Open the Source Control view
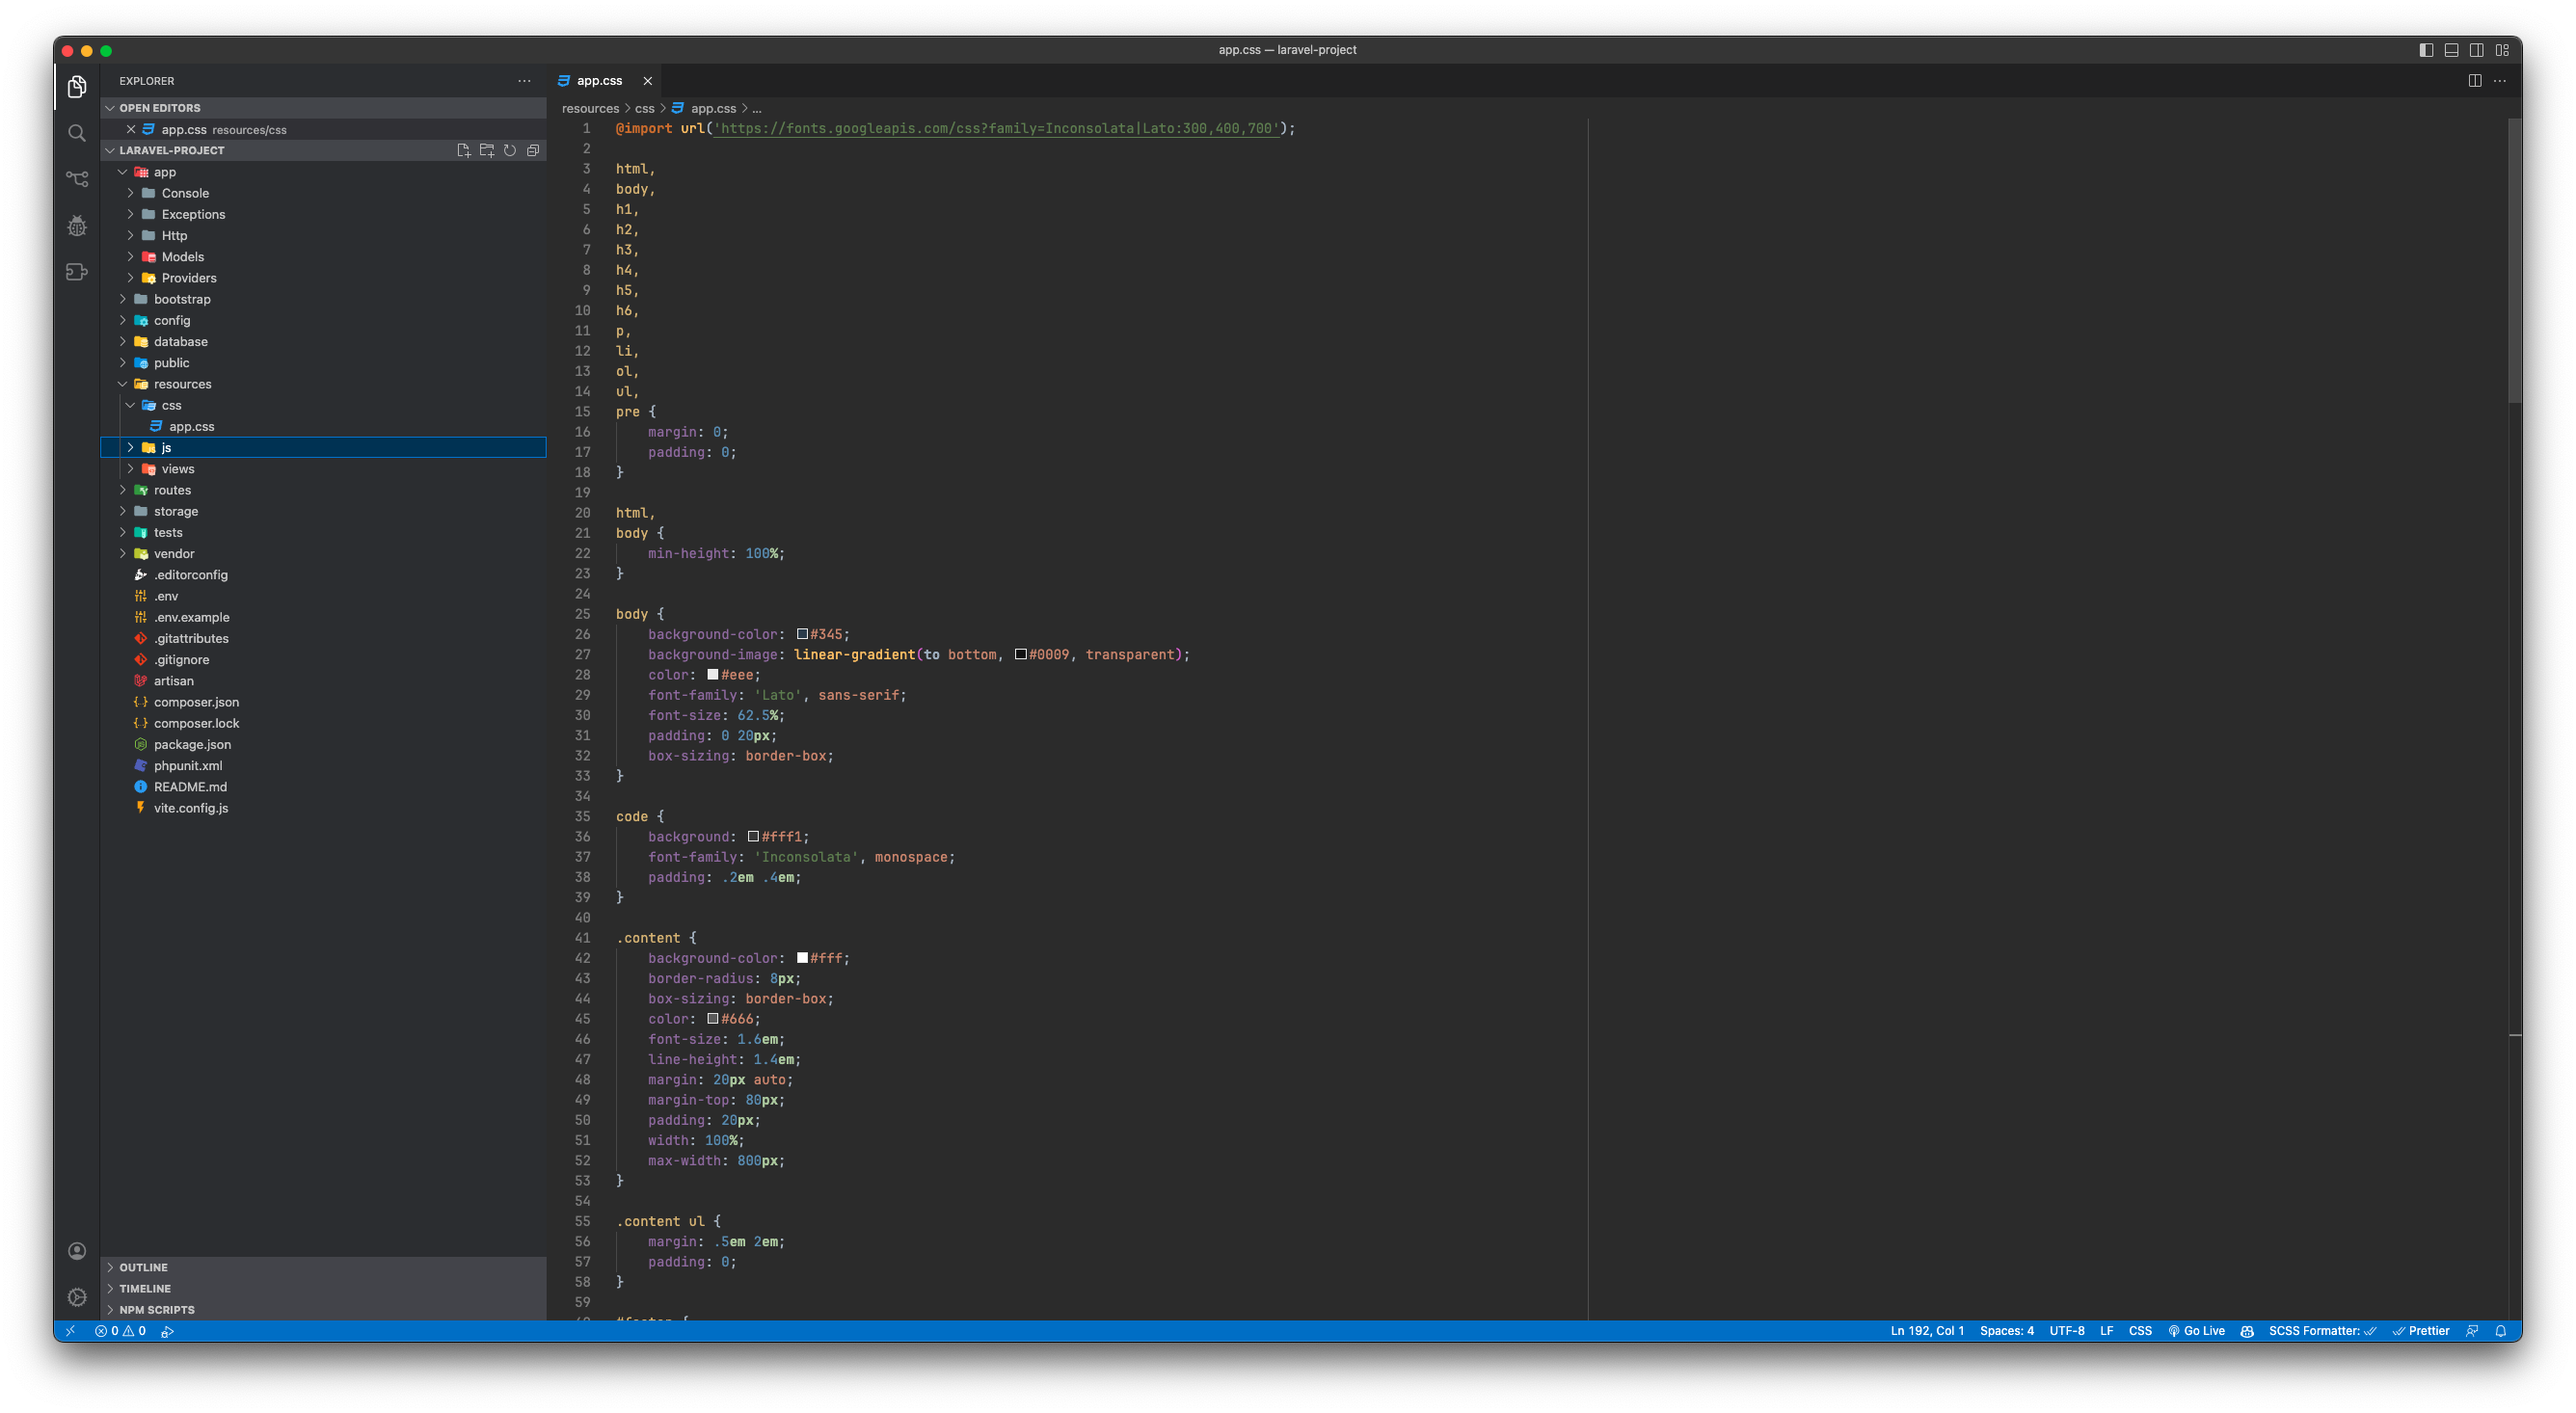The image size is (2576, 1413). coord(77,179)
